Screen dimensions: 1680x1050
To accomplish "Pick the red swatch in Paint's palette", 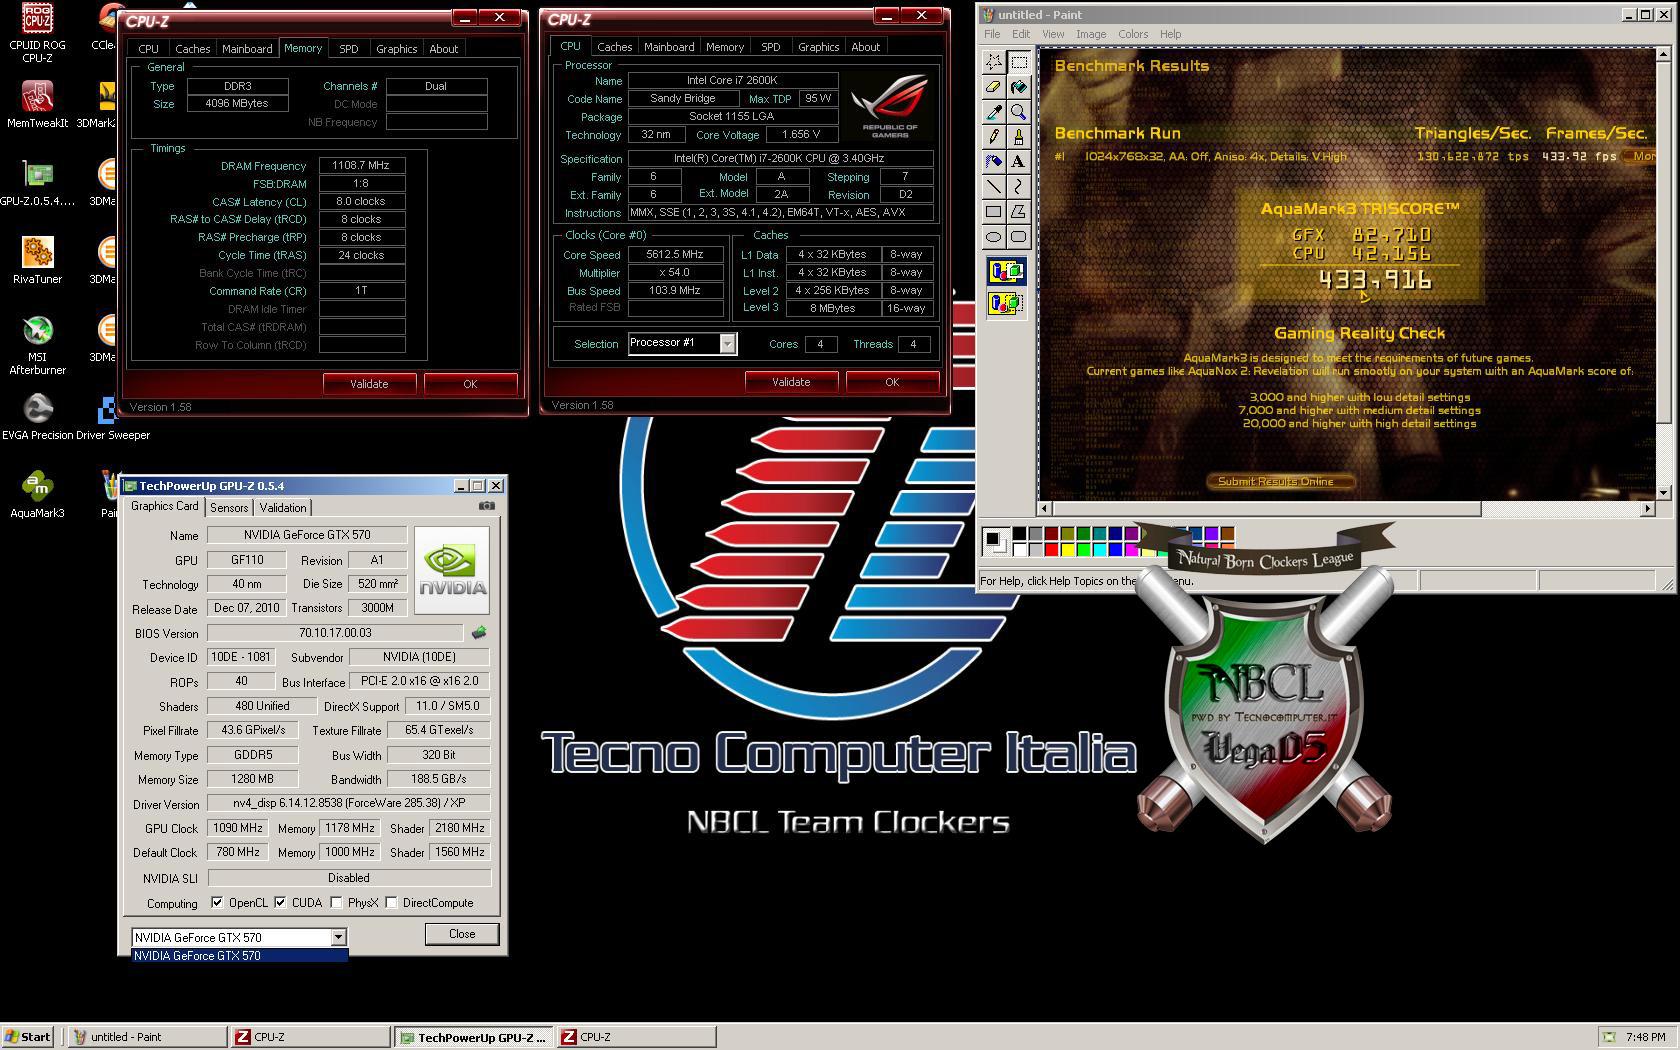I will click(1051, 549).
